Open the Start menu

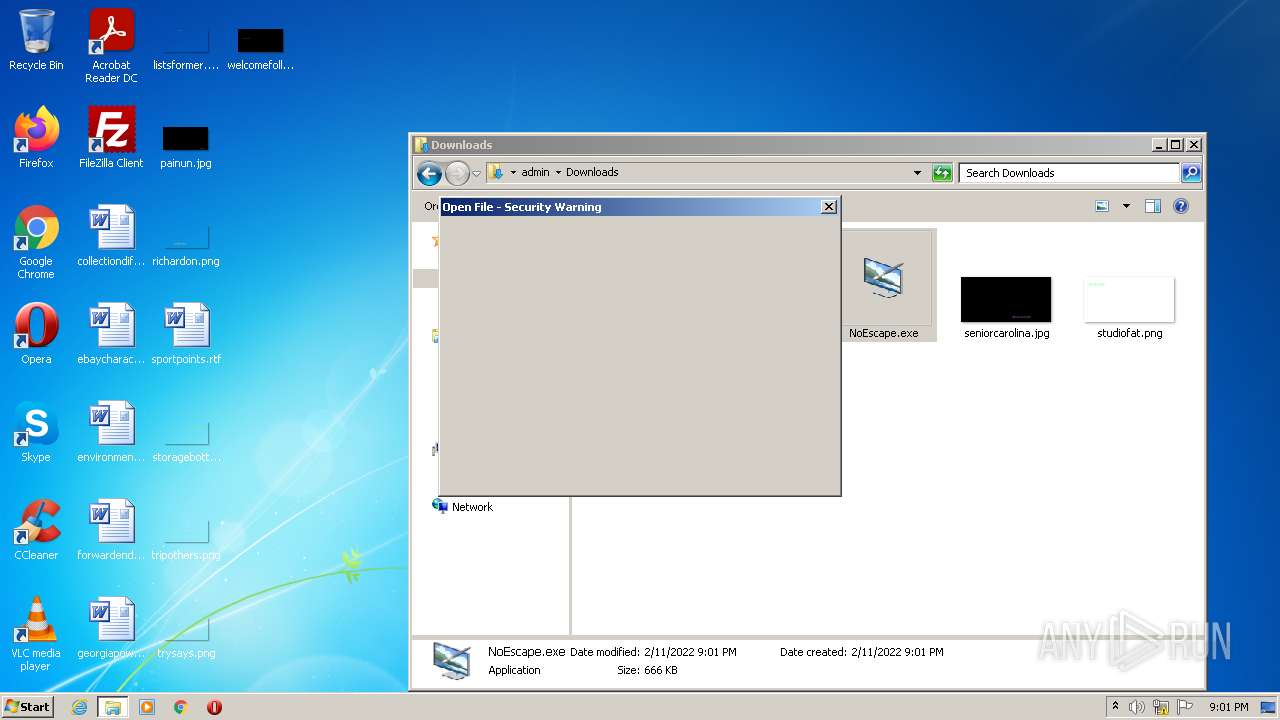[28, 707]
